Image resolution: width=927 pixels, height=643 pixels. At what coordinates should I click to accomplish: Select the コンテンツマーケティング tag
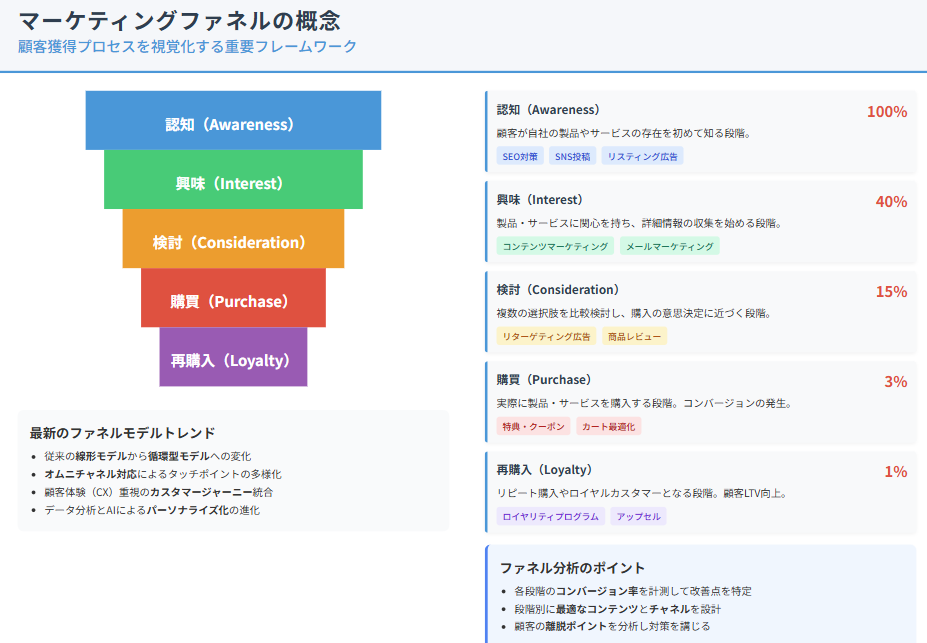click(555, 246)
